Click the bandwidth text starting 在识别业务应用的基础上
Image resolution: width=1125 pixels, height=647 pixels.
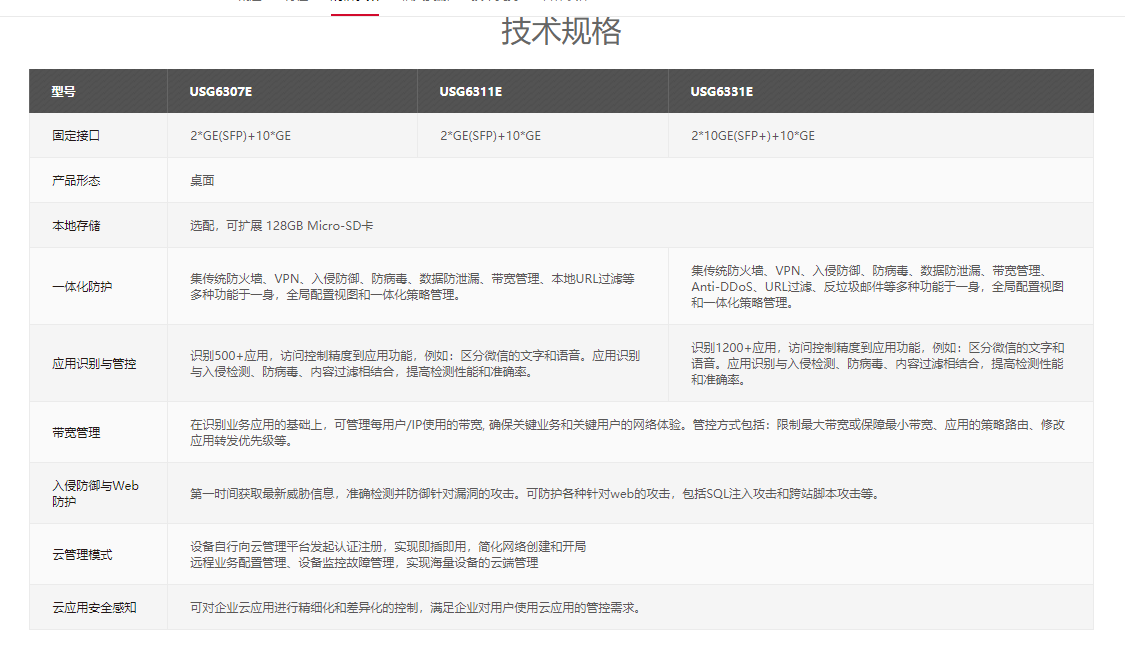click(627, 433)
